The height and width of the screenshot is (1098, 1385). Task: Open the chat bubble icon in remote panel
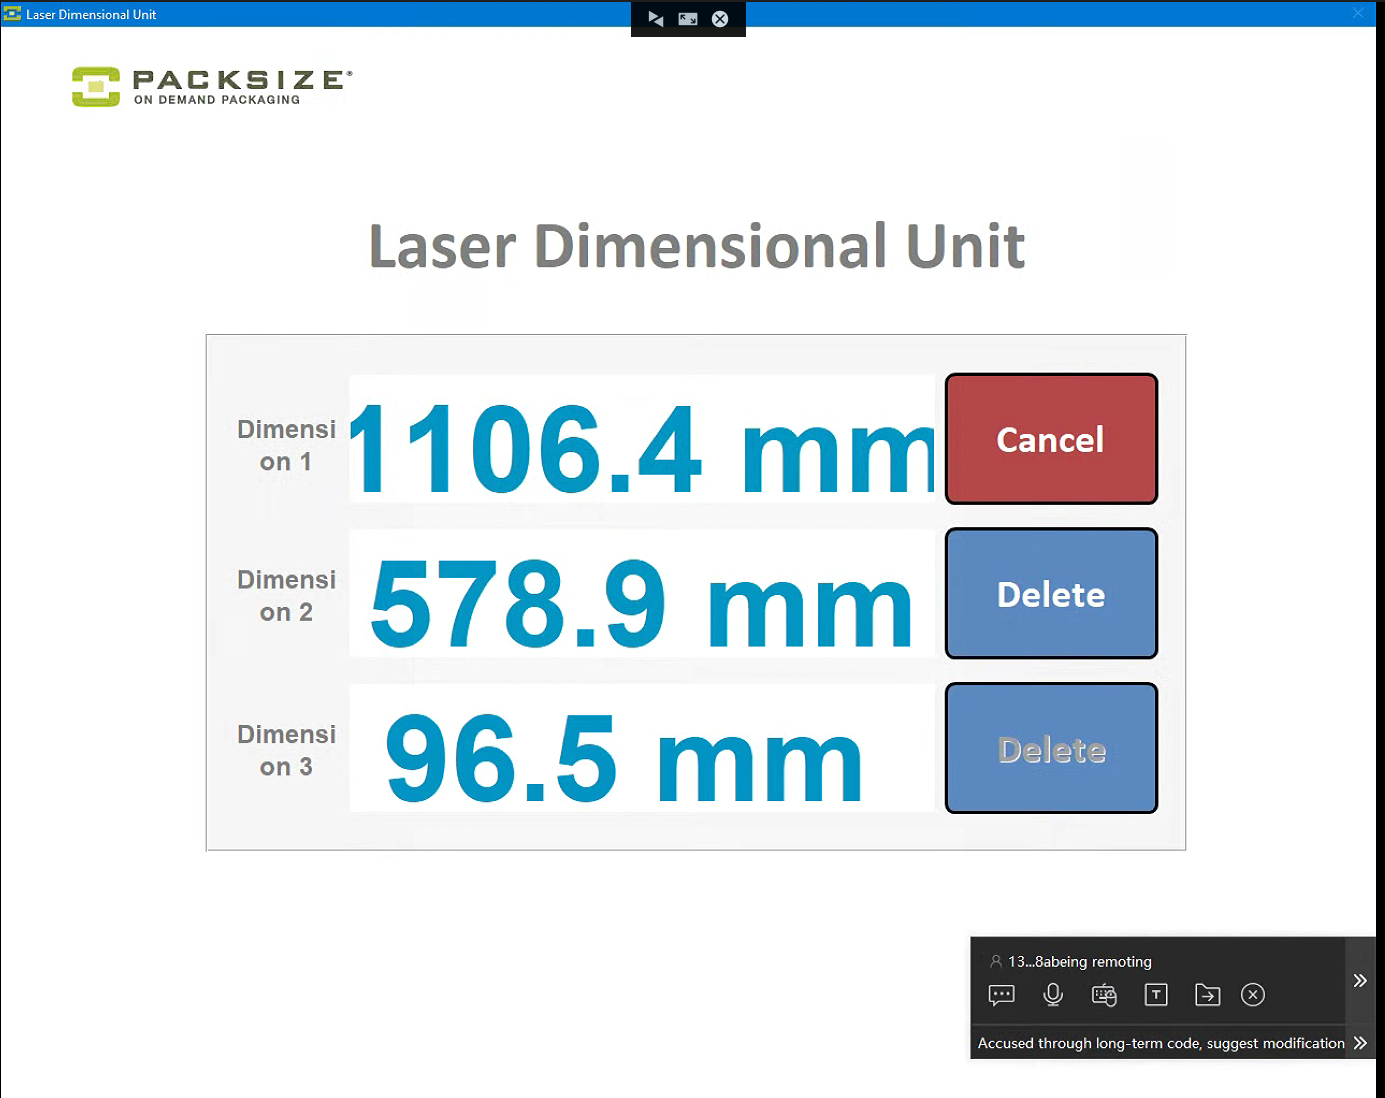1001,995
